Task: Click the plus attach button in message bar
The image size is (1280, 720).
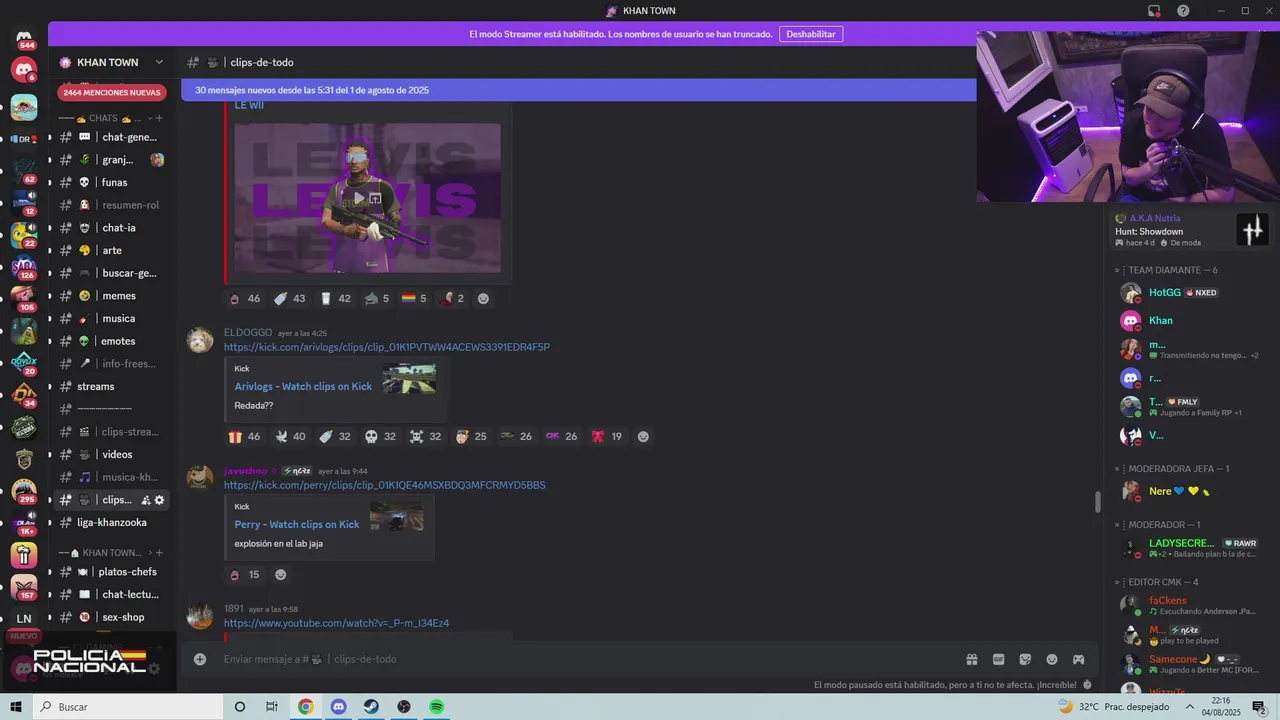Action: tap(200, 659)
